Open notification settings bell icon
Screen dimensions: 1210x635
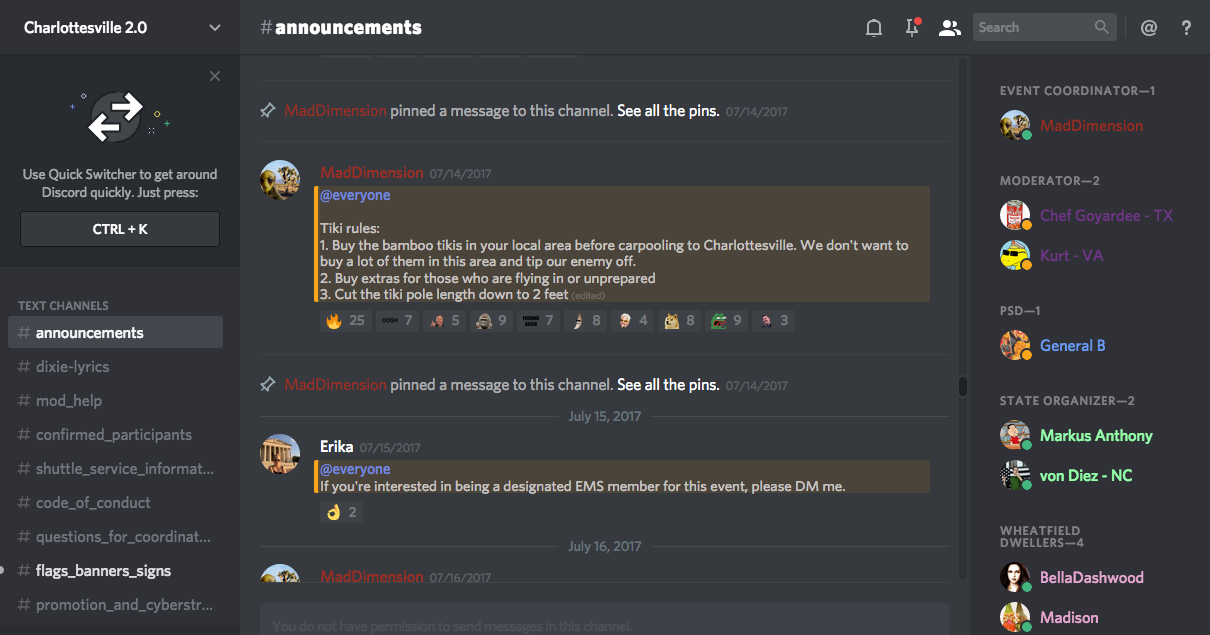(874, 28)
